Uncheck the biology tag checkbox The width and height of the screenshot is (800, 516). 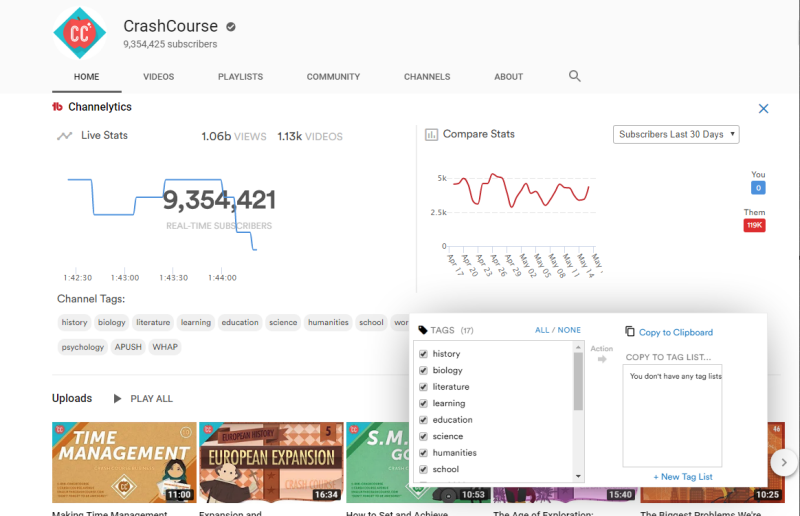coord(423,371)
